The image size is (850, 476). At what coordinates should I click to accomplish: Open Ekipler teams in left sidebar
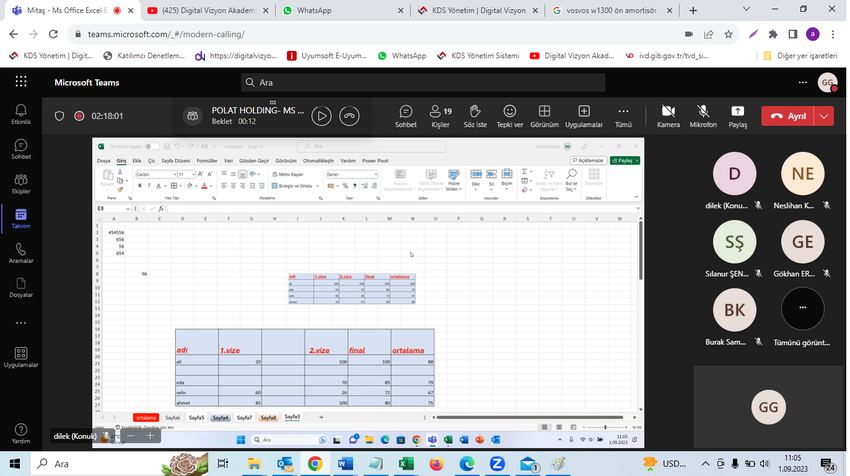[21, 184]
